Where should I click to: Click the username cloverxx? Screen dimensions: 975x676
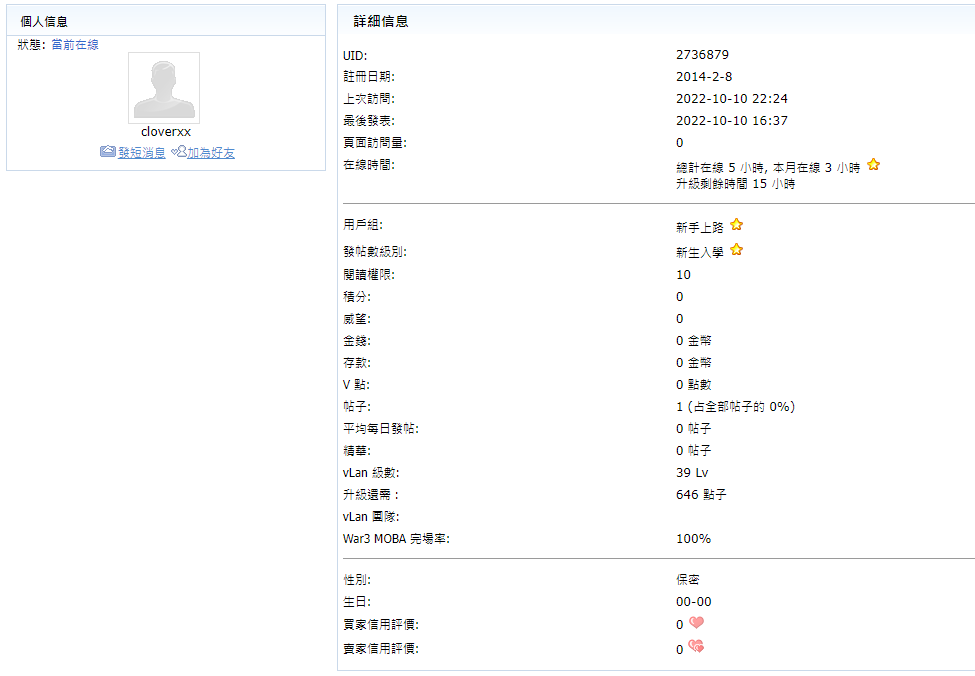166,132
